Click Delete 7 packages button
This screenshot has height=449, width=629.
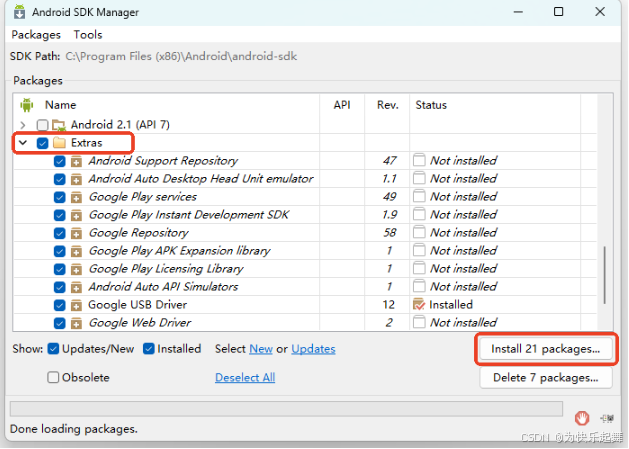546,378
